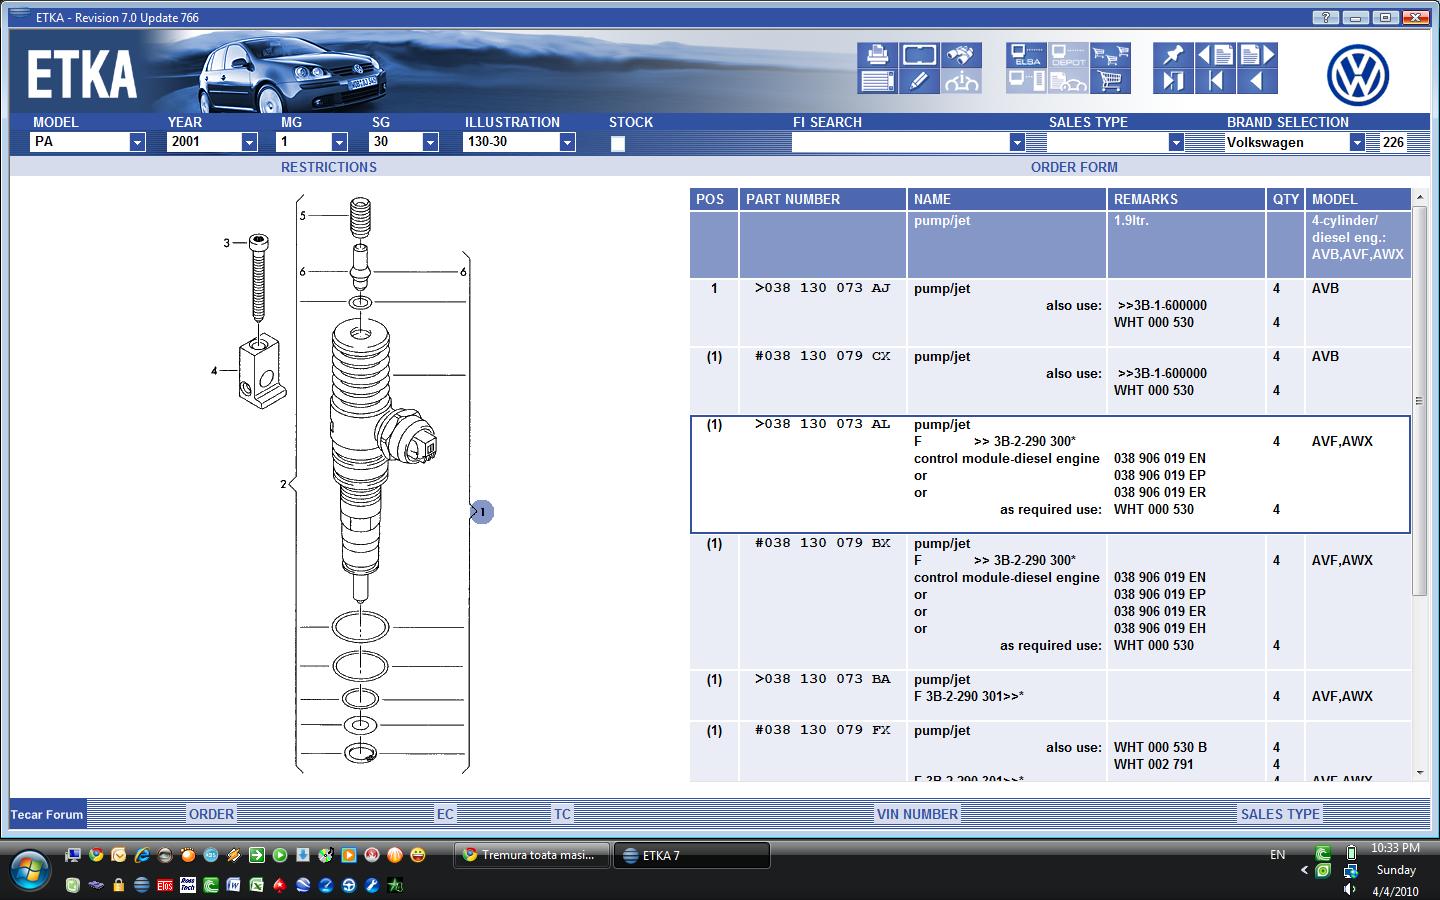Expand the MG dropdown
This screenshot has width=1440, height=900.
339,142
